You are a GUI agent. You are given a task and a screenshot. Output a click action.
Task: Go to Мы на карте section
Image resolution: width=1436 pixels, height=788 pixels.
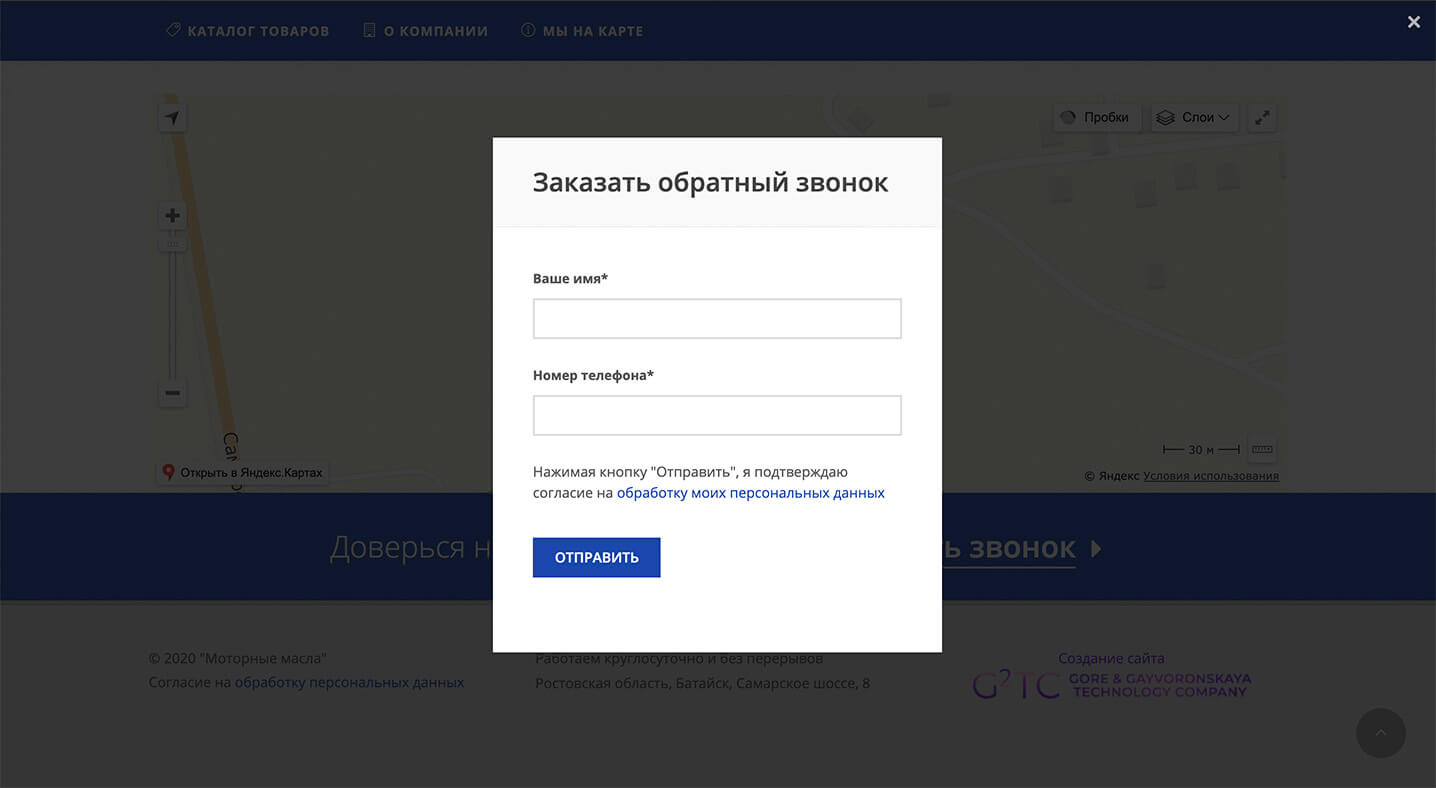pos(582,31)
